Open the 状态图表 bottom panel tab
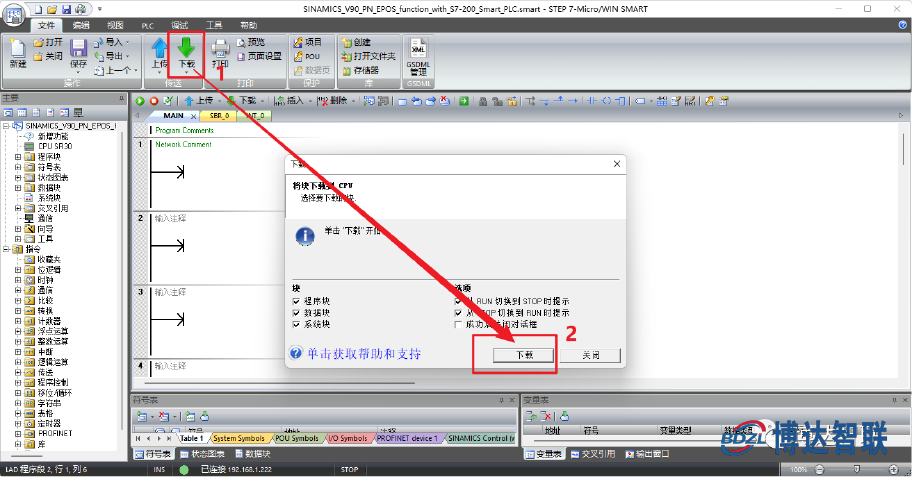The height and width of the screenshot is (477, 912). [x=203, y=454]
